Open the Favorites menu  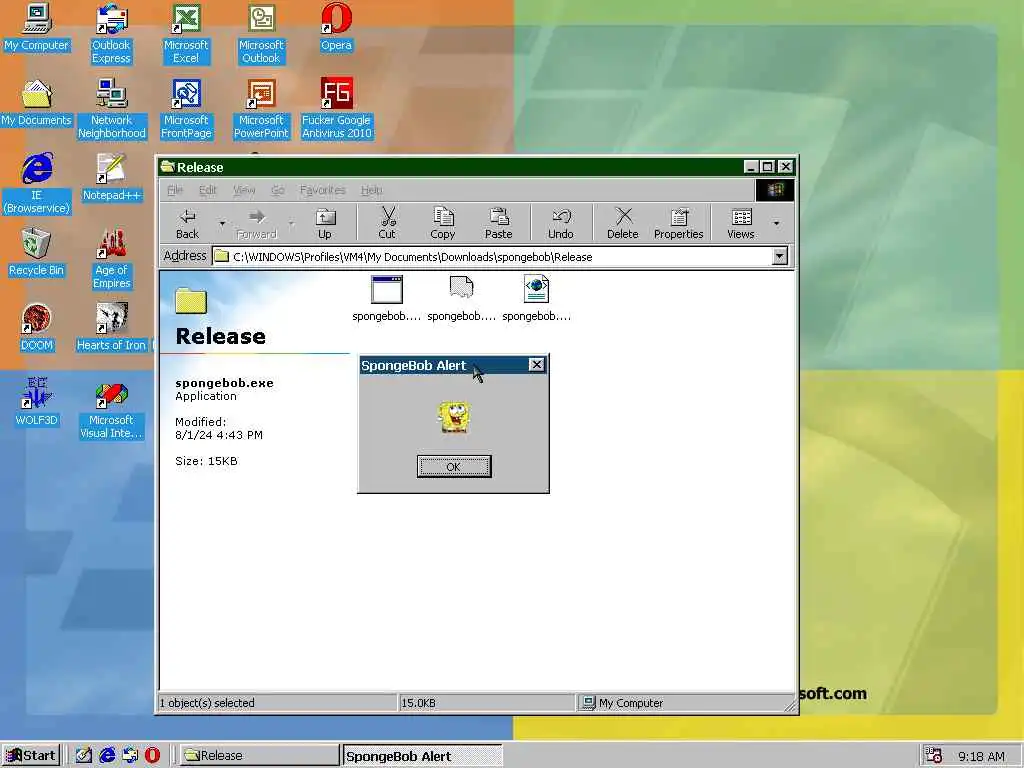323,190
